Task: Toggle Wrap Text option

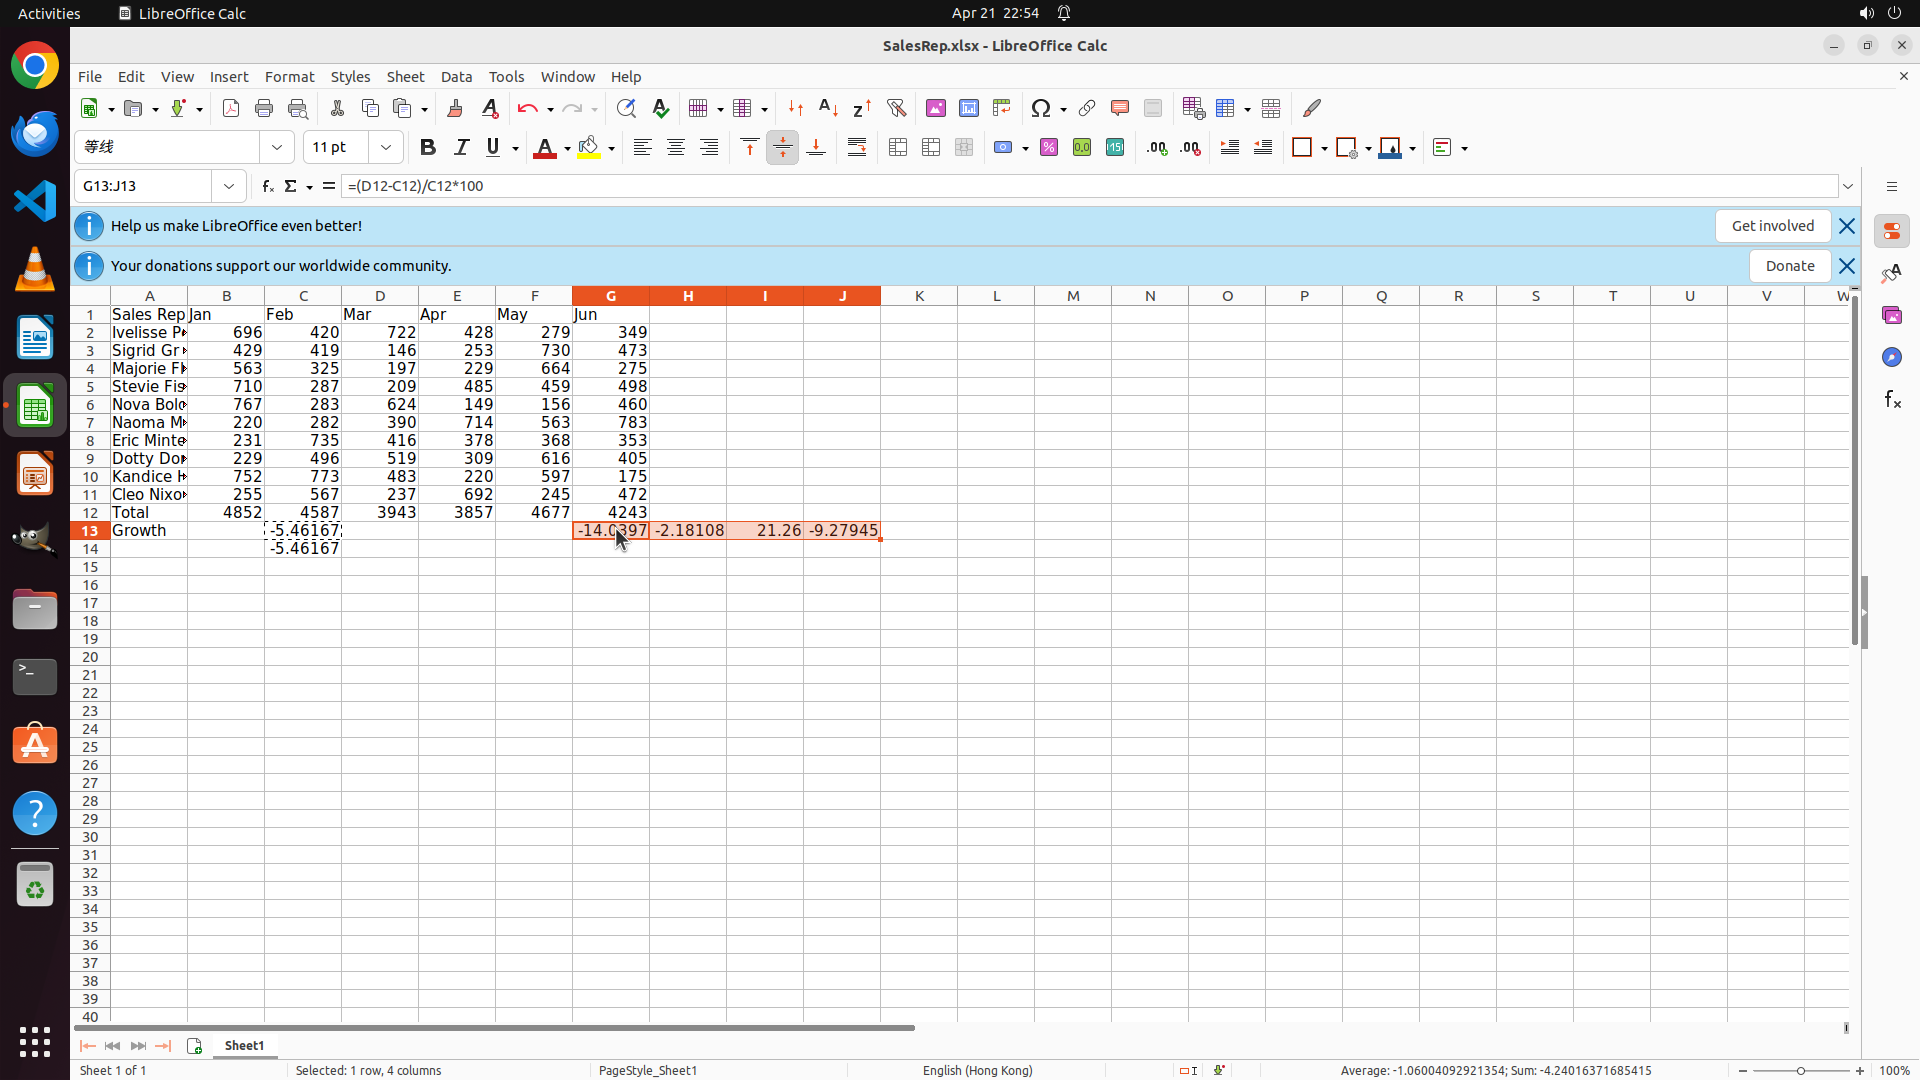Action: 857,147
